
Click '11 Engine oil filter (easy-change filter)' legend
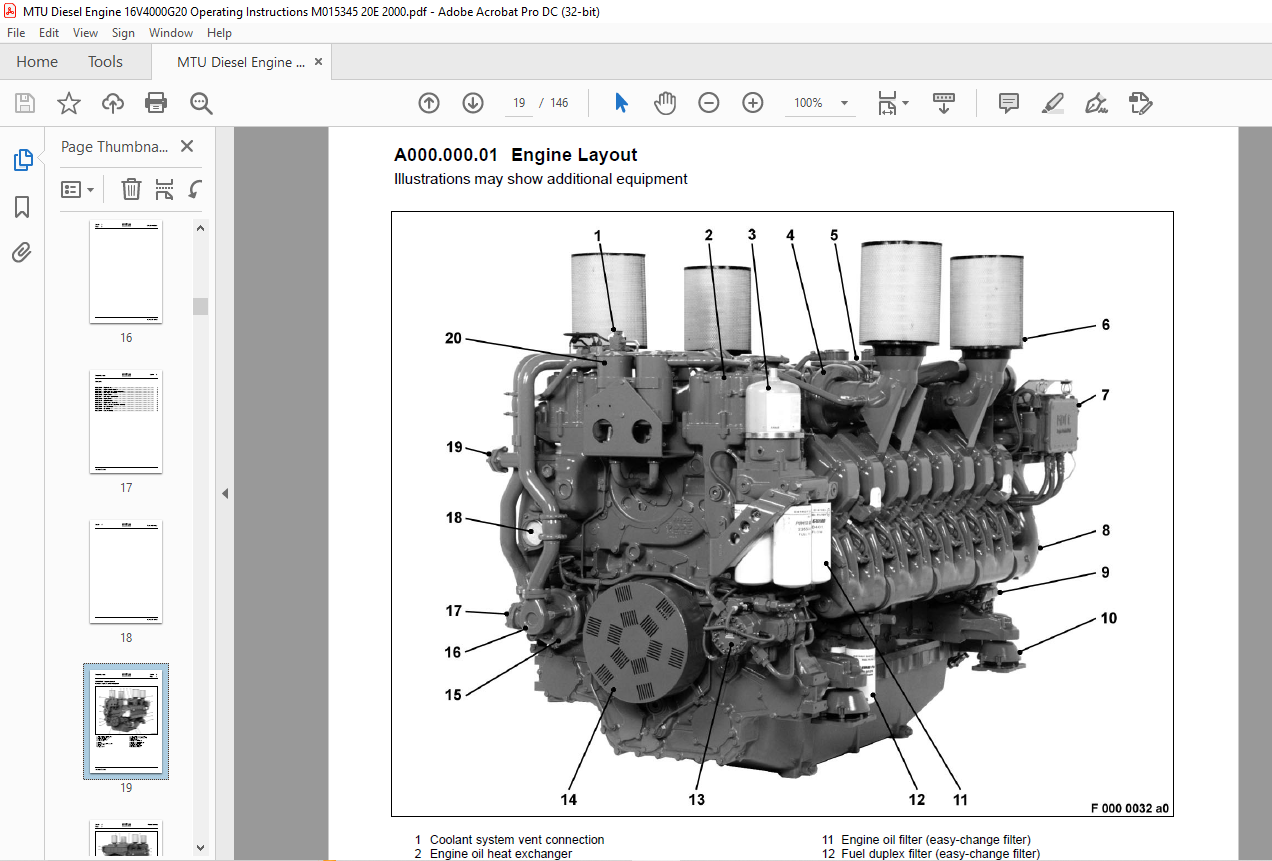pyautogui.click(x=926, y=840)
